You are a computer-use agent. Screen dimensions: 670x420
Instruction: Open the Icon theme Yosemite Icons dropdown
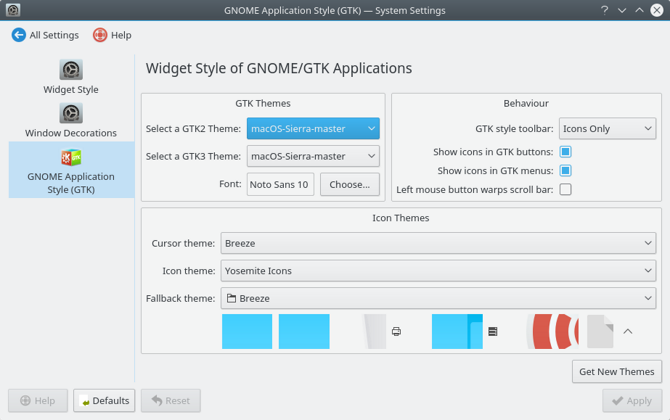click(x=438, y=271)
